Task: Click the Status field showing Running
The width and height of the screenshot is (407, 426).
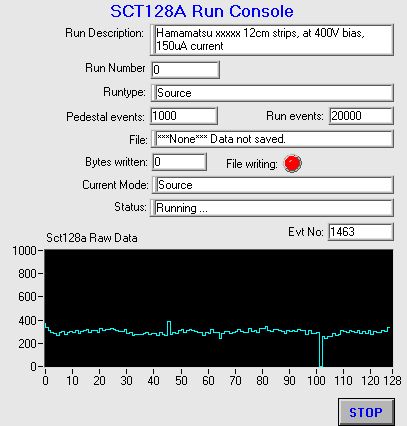Action: click(x=272, y=208)
